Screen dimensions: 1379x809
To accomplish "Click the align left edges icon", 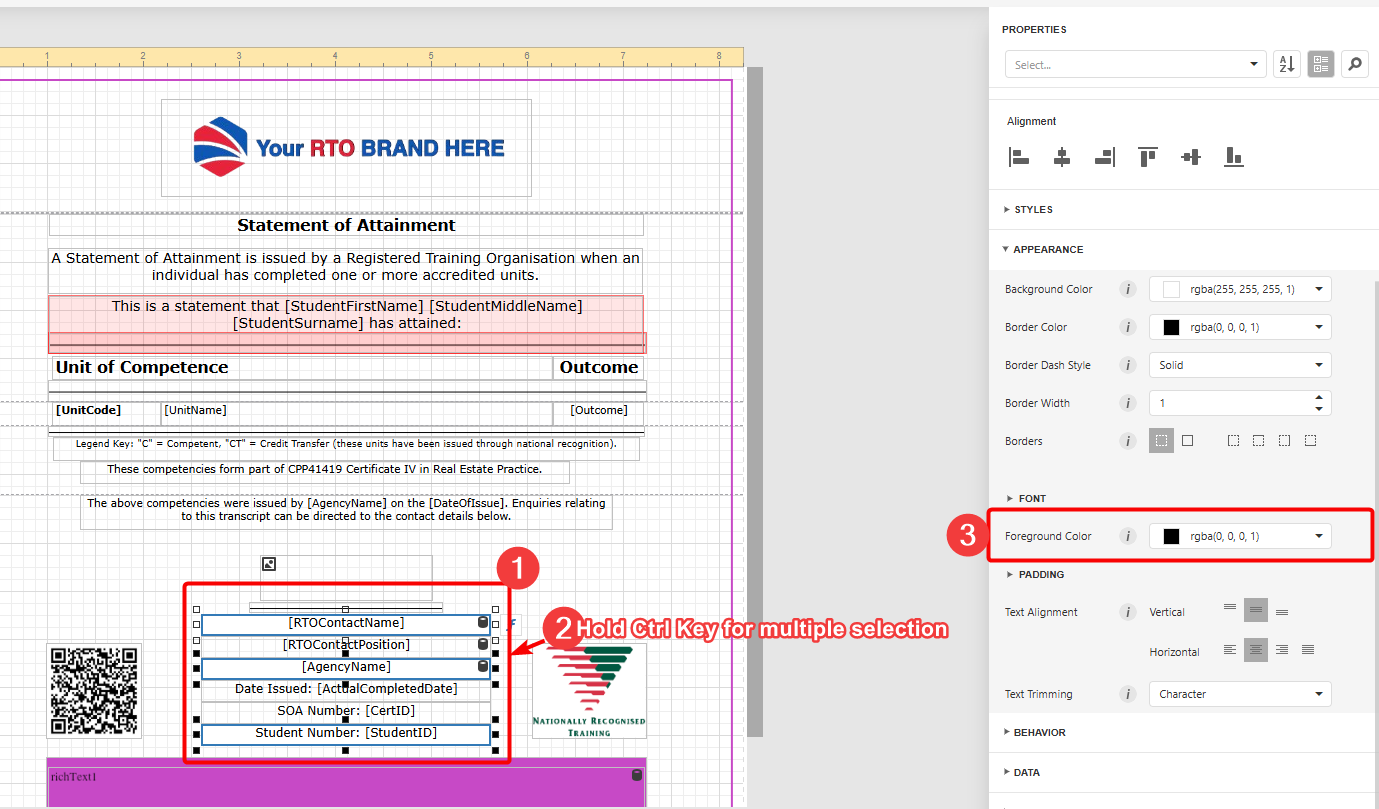I will [1019, 157].
